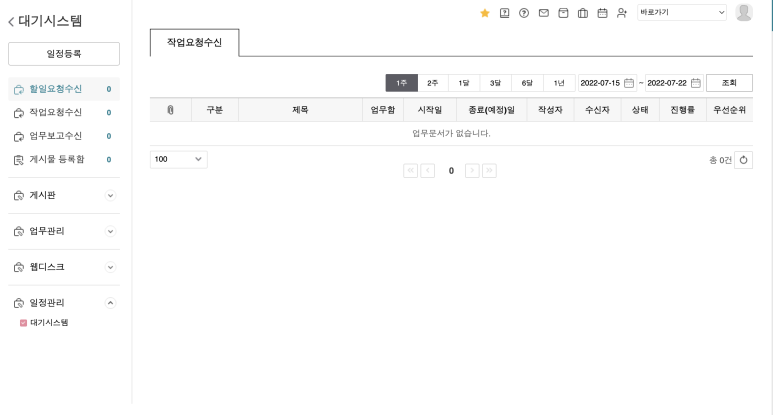The width and height of the screenshot is (773, 415).
Task: Select the 3달 period filter
Action: pos(495,83)
